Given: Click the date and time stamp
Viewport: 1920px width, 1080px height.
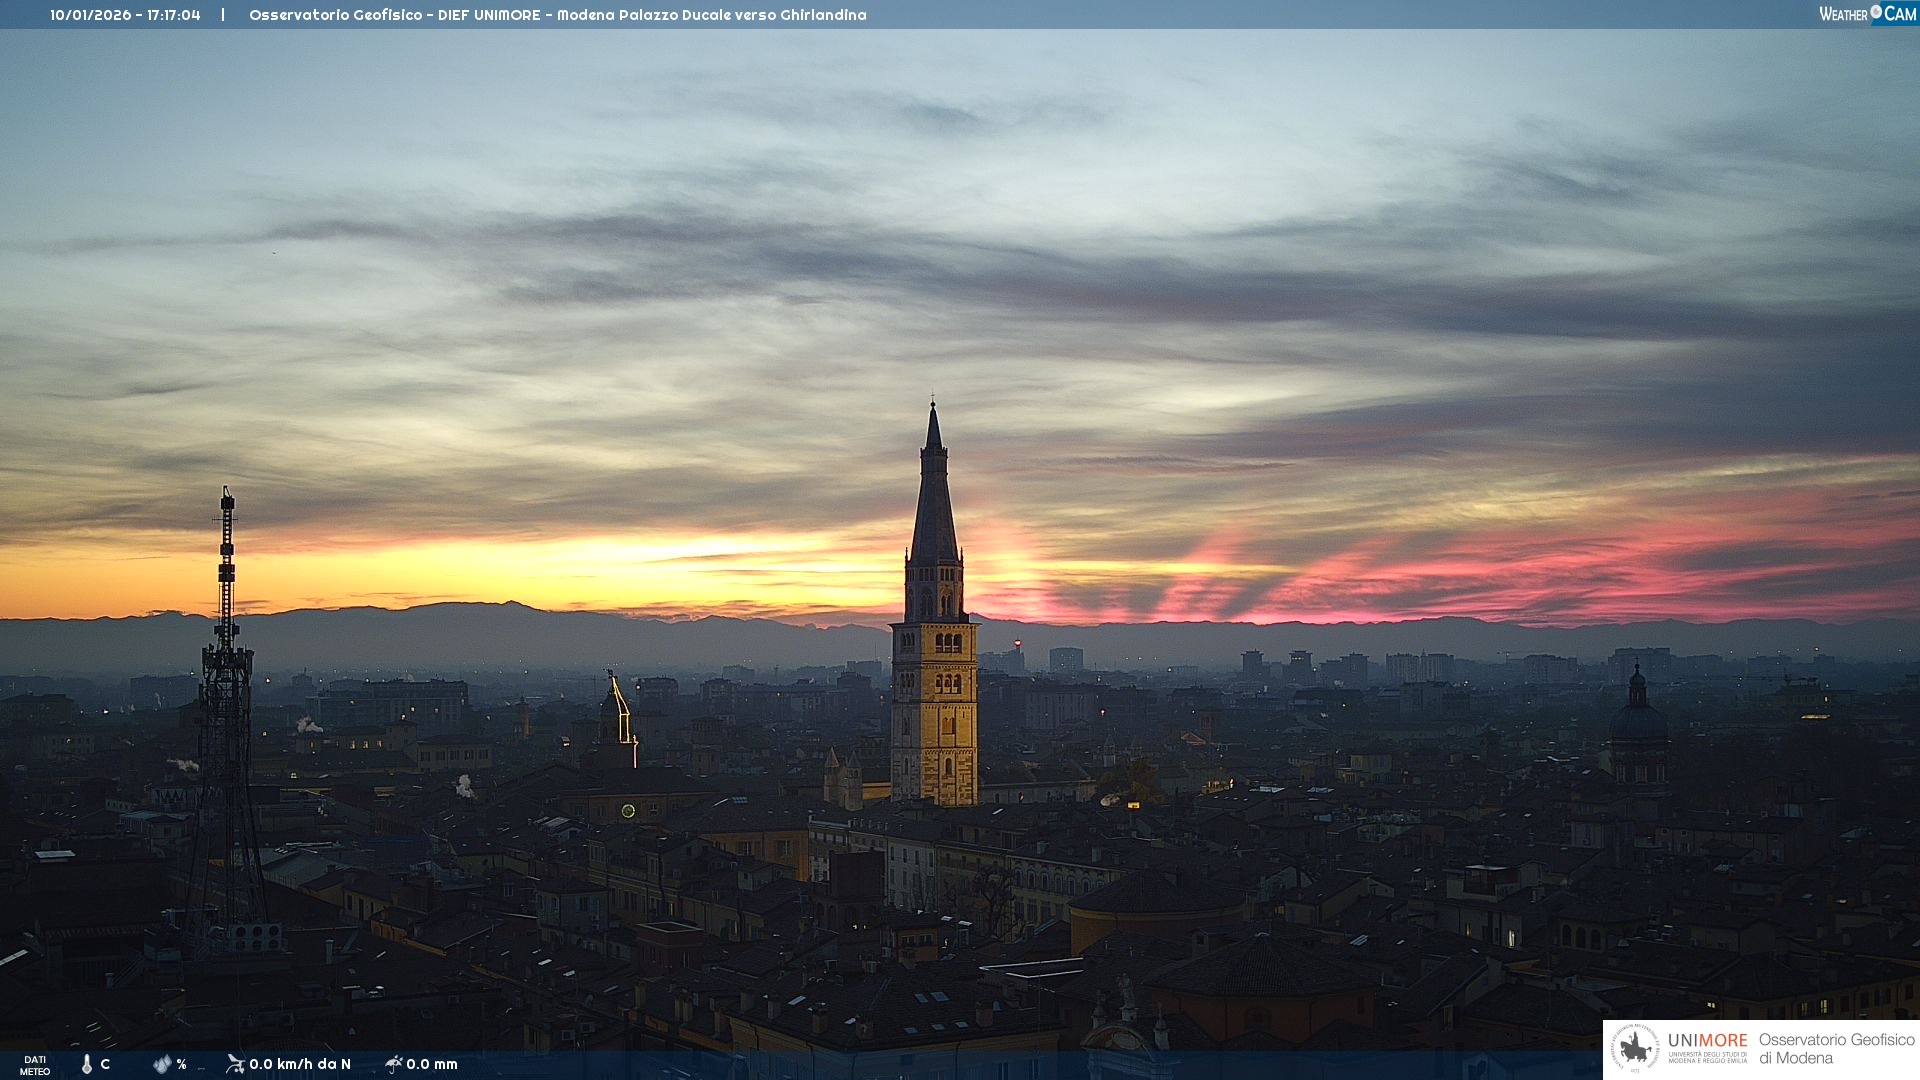Looking at the screenshot, I should pyautogui.click(x=125, y=15).
